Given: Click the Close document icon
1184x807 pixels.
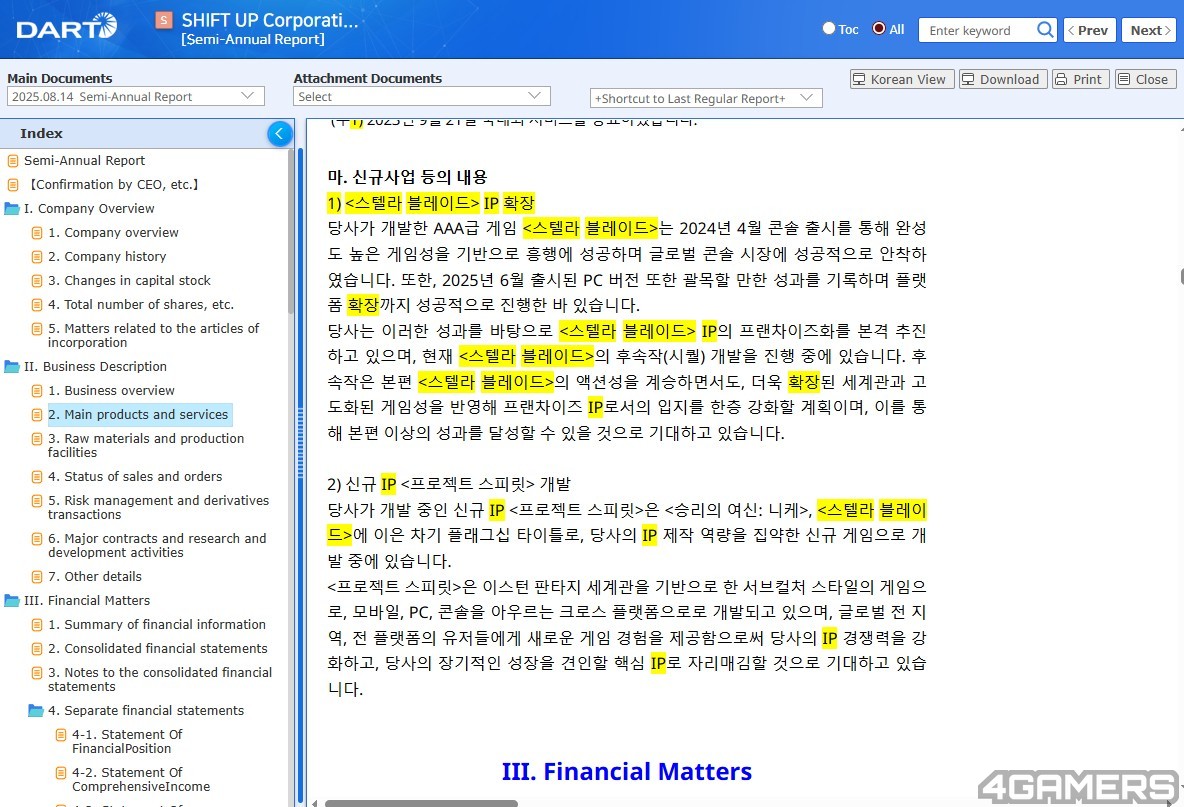Looking at the screenshot, I should (1124, 79).
